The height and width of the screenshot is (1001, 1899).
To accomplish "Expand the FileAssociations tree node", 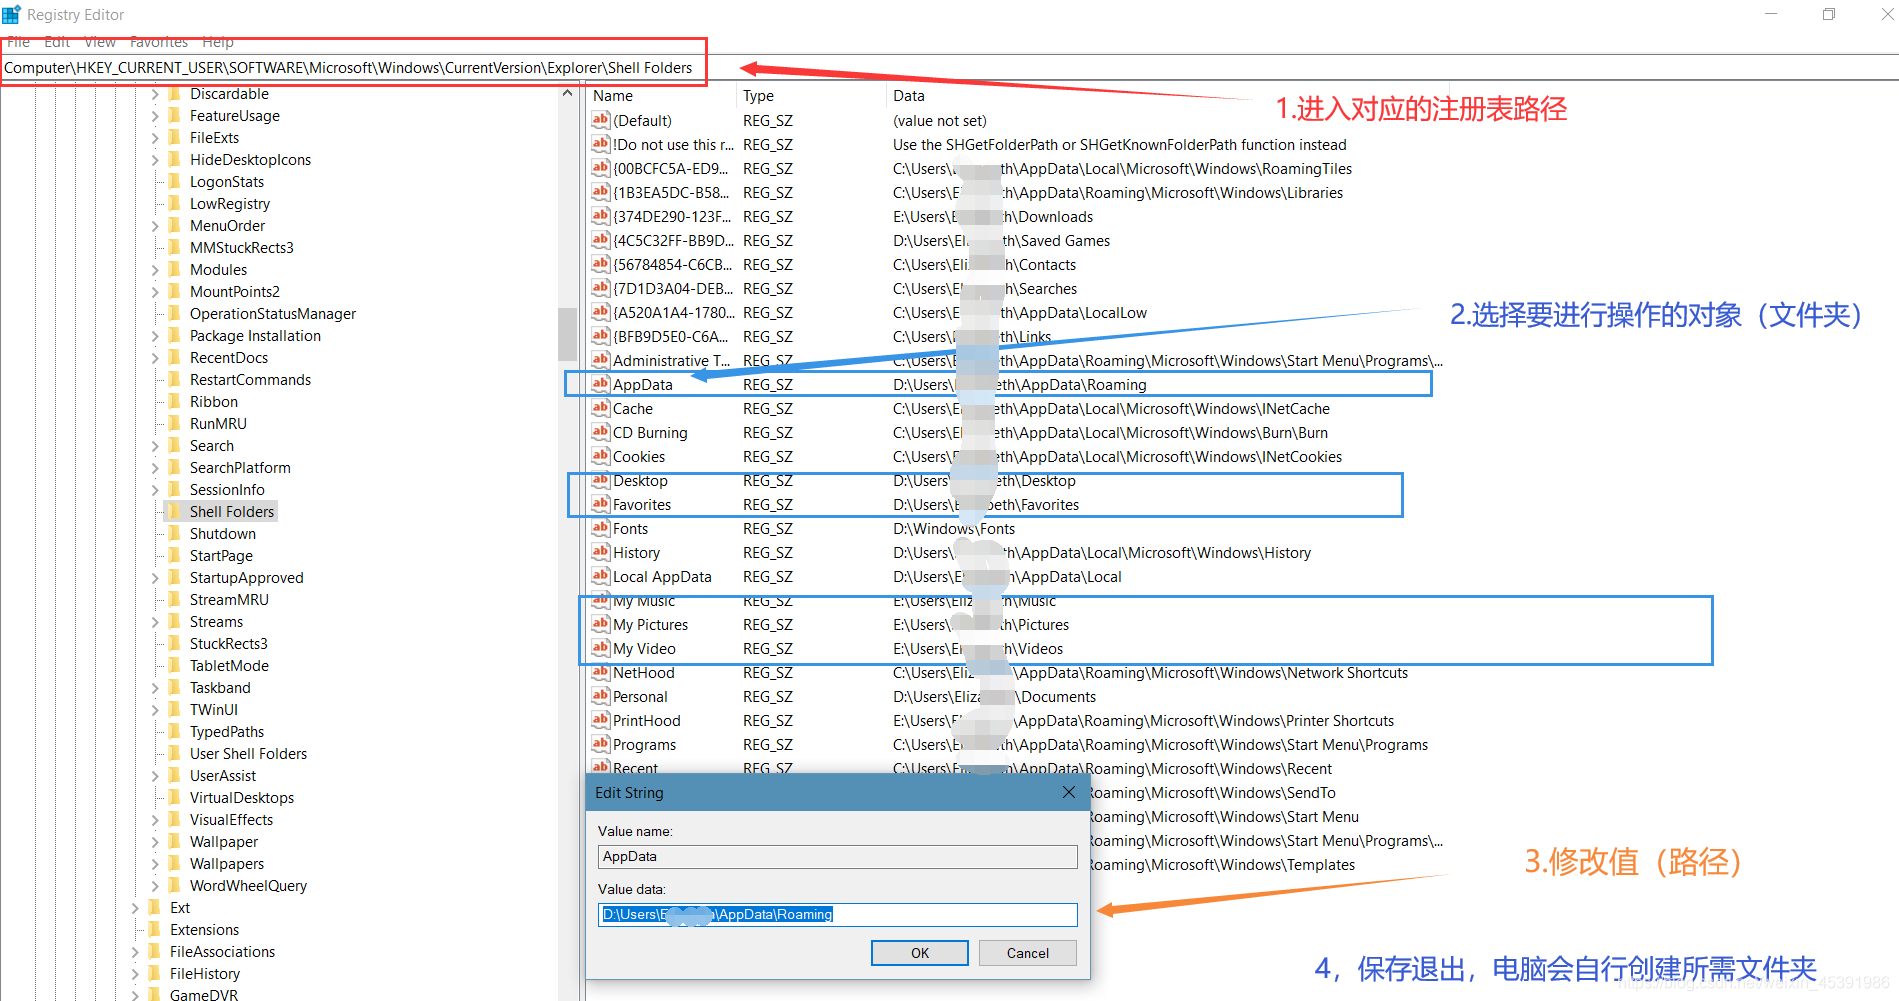I will coord(135,952).
